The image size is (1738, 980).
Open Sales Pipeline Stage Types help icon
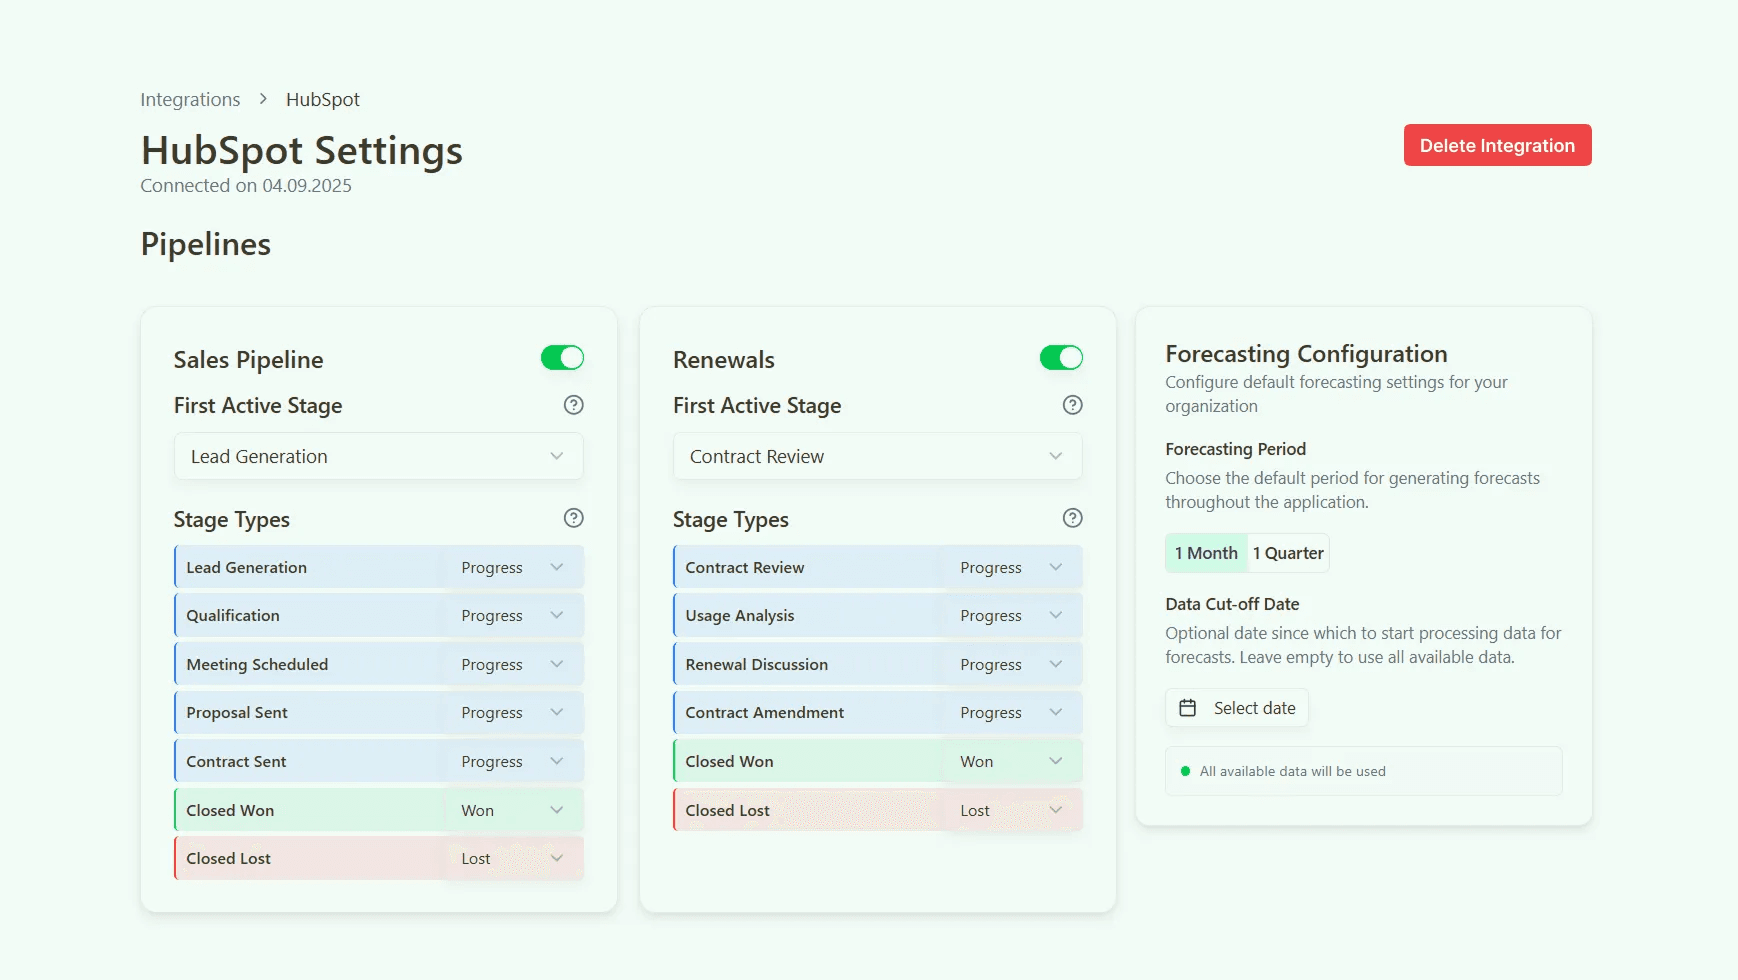[x=573, y=518]
